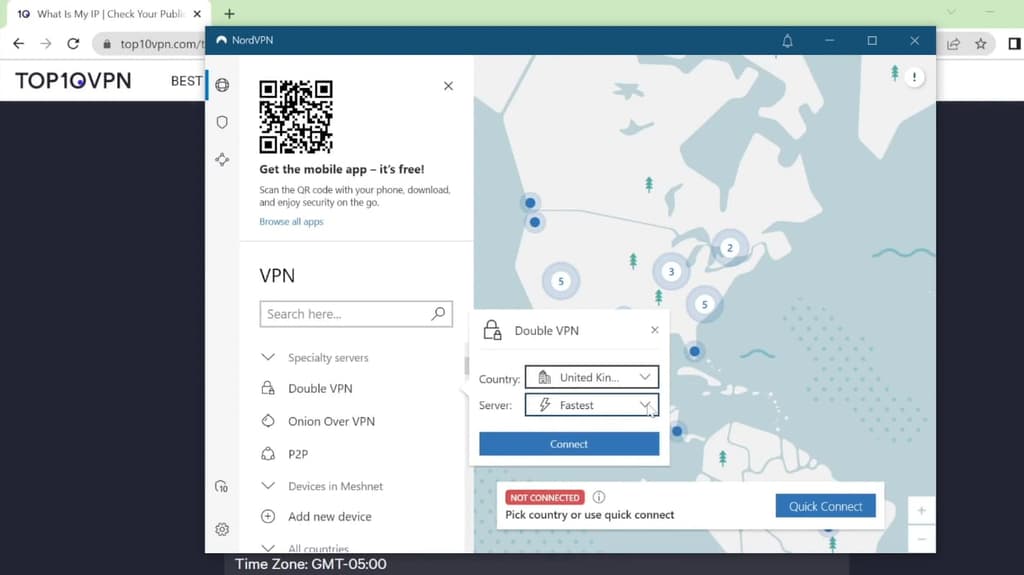1024x575 pixels.
Task: Select the What Is My IP browser tab
Action: [x=108, y=14]
